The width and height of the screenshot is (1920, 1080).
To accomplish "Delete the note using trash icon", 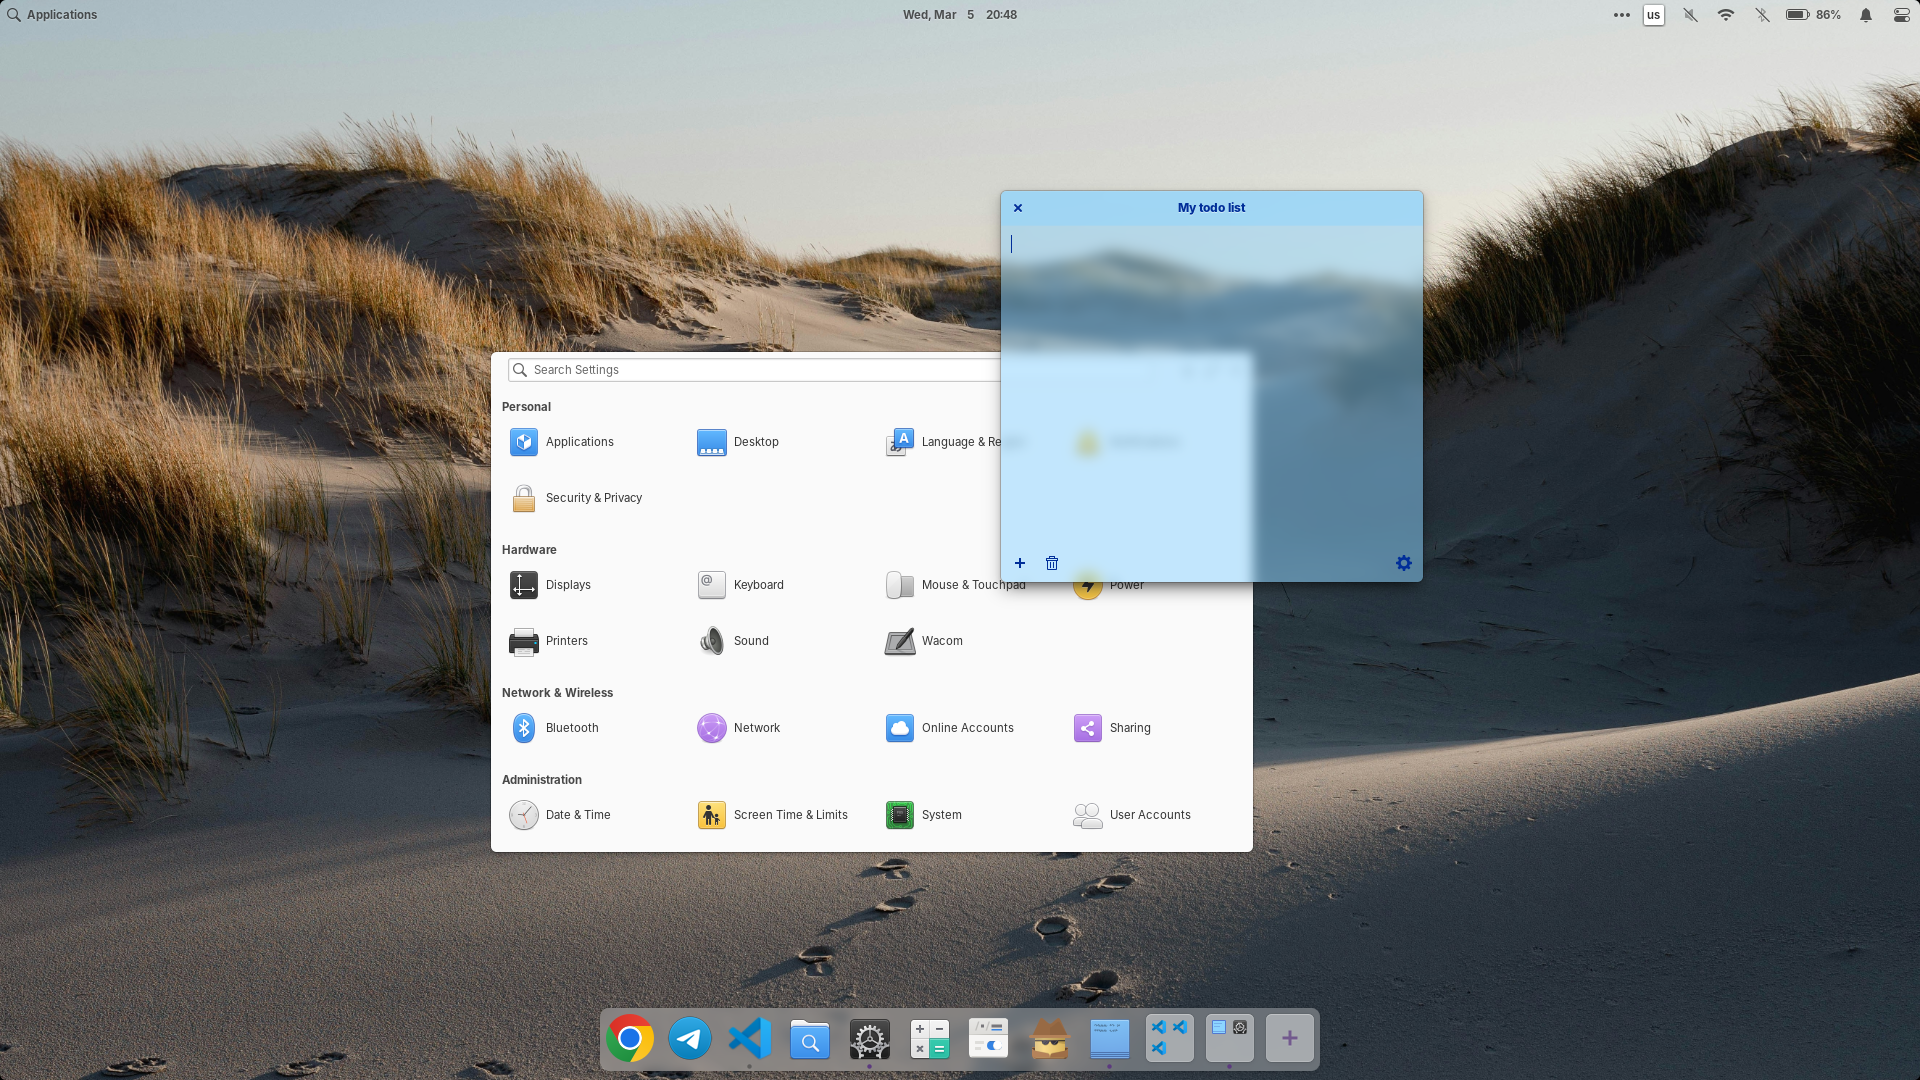I will (1052, 563).
